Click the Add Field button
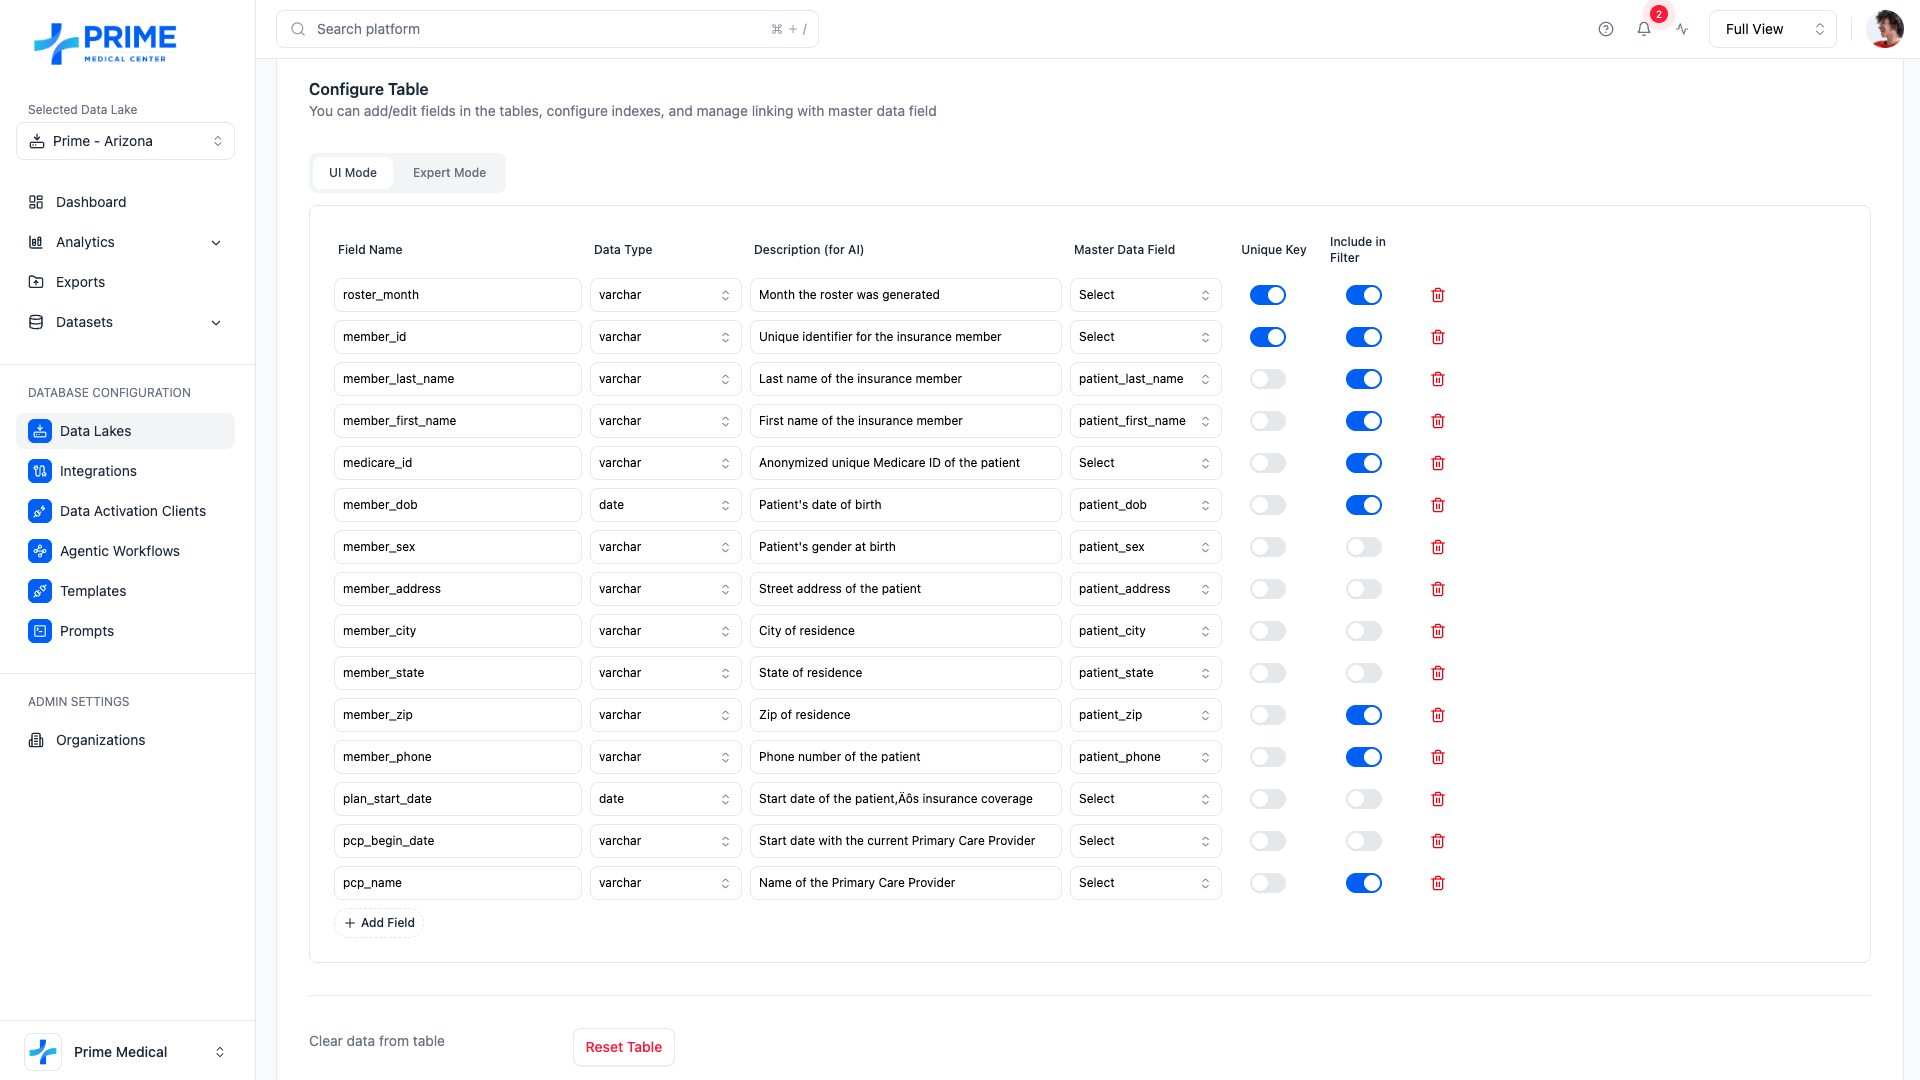Image resolution: width=1920 pixels, height=1080 pixels. click(379, 923)
